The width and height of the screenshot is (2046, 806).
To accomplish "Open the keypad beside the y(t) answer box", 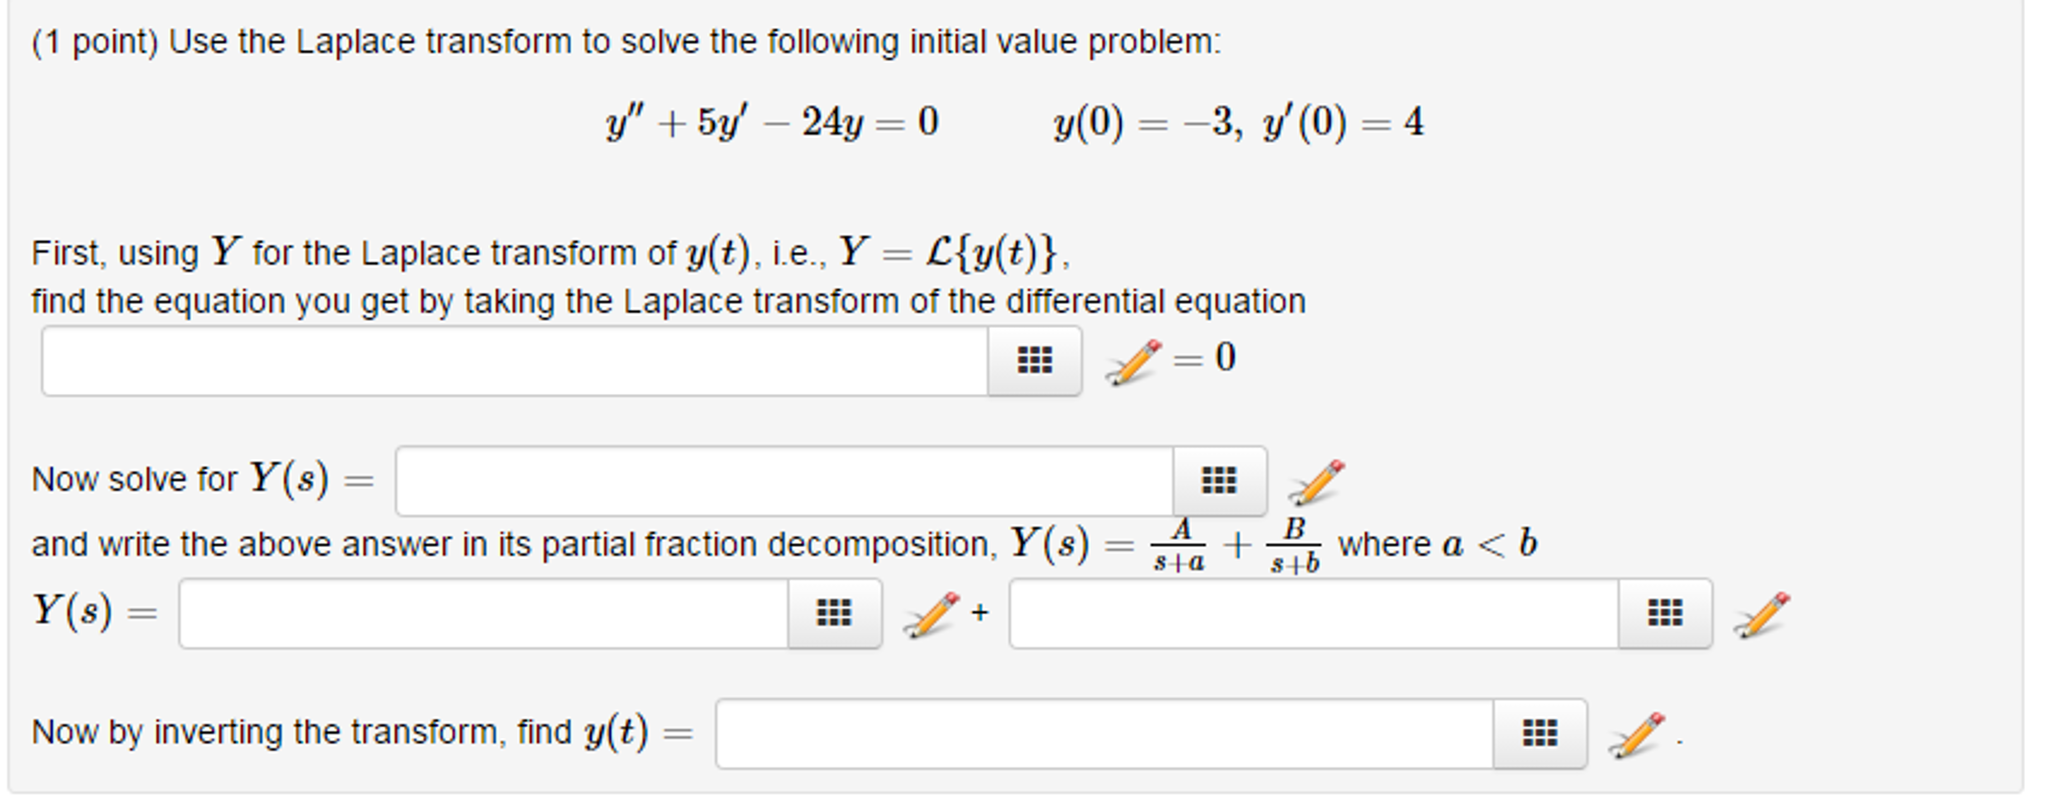I will point(1539,733).
